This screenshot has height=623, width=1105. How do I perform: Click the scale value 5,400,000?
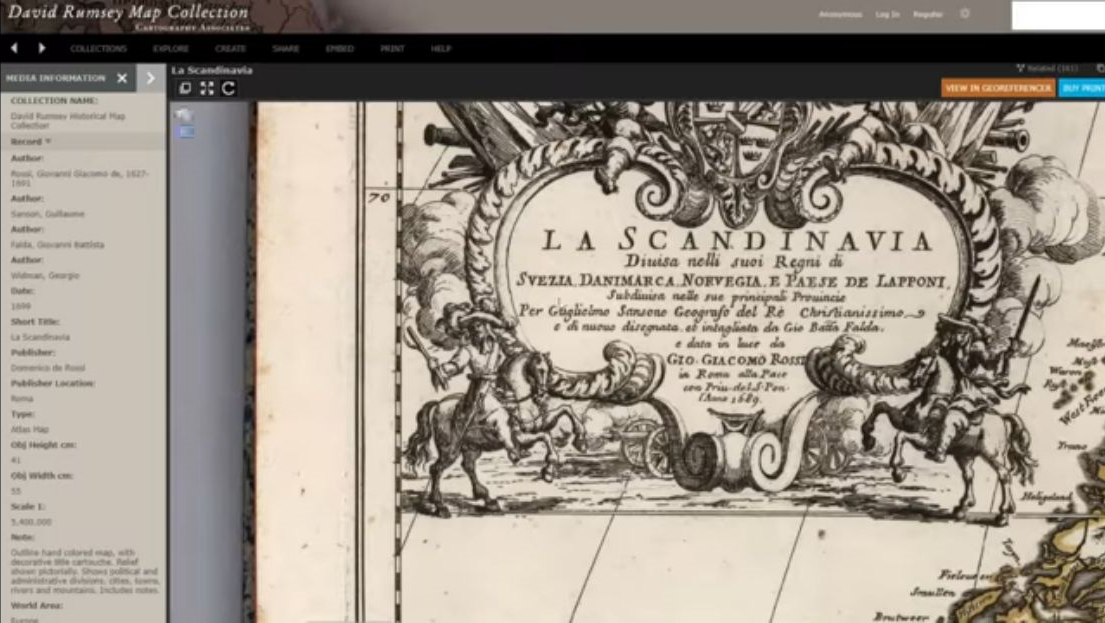coord(31,522)
